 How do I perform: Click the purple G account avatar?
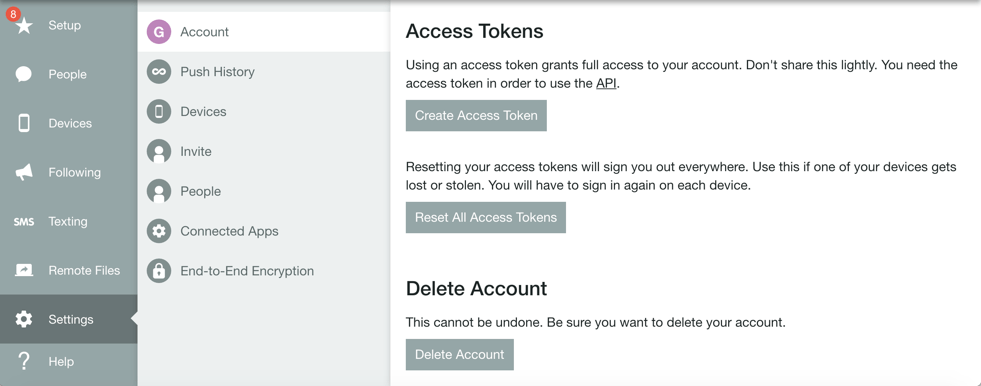pos(159,32)
